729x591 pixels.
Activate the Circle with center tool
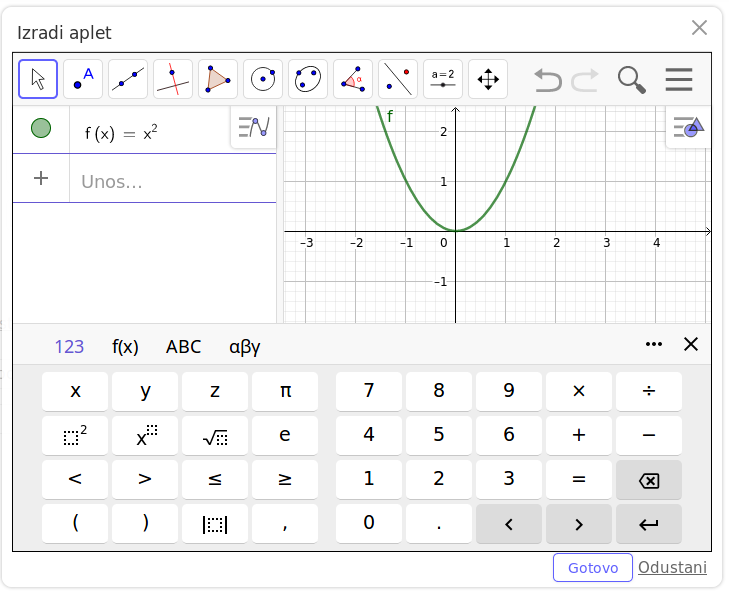(263, 79)
